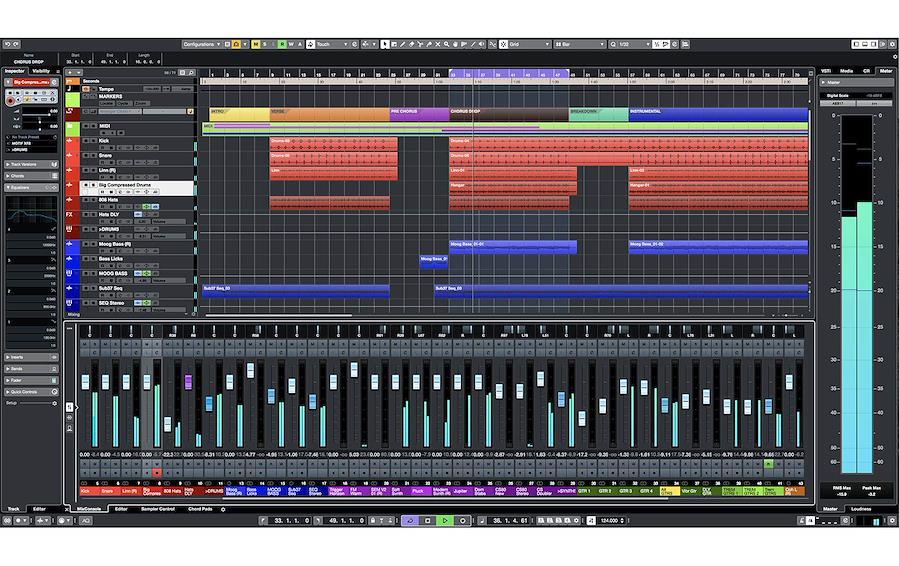This screenshot has height=566, width=899.
Task: Select the PRE CHORUS arranger section block
Action: [418, 111]
